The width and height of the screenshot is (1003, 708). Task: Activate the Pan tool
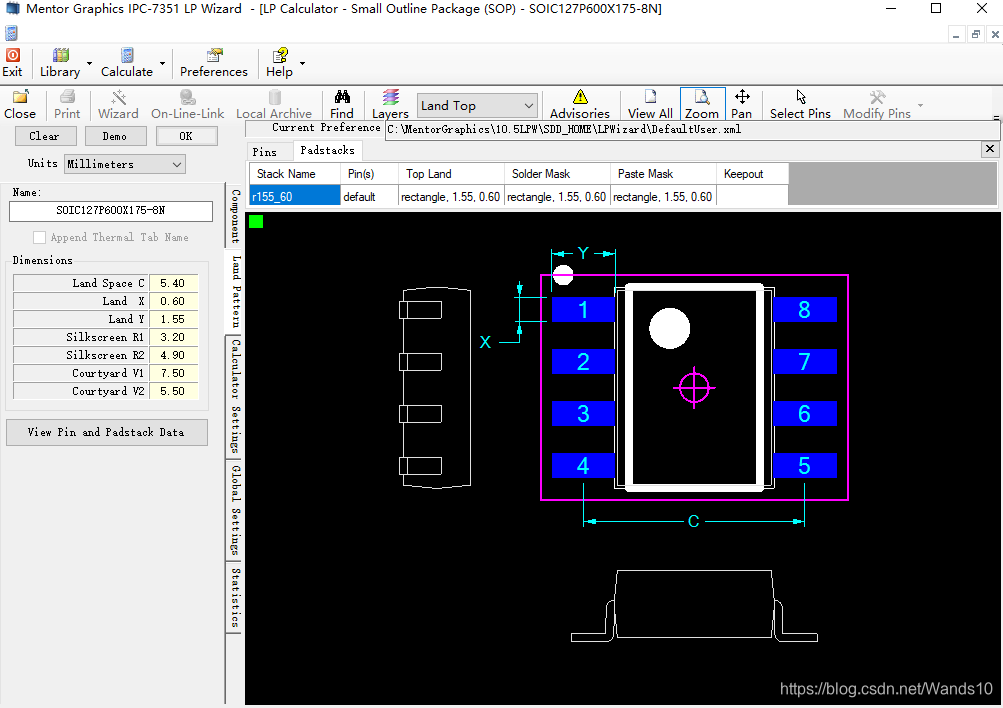point(741,104)
